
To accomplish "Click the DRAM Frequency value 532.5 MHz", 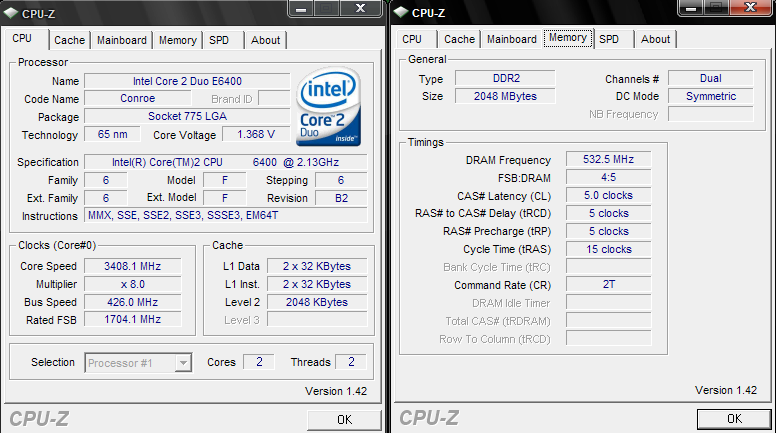I will click(609, 159).
